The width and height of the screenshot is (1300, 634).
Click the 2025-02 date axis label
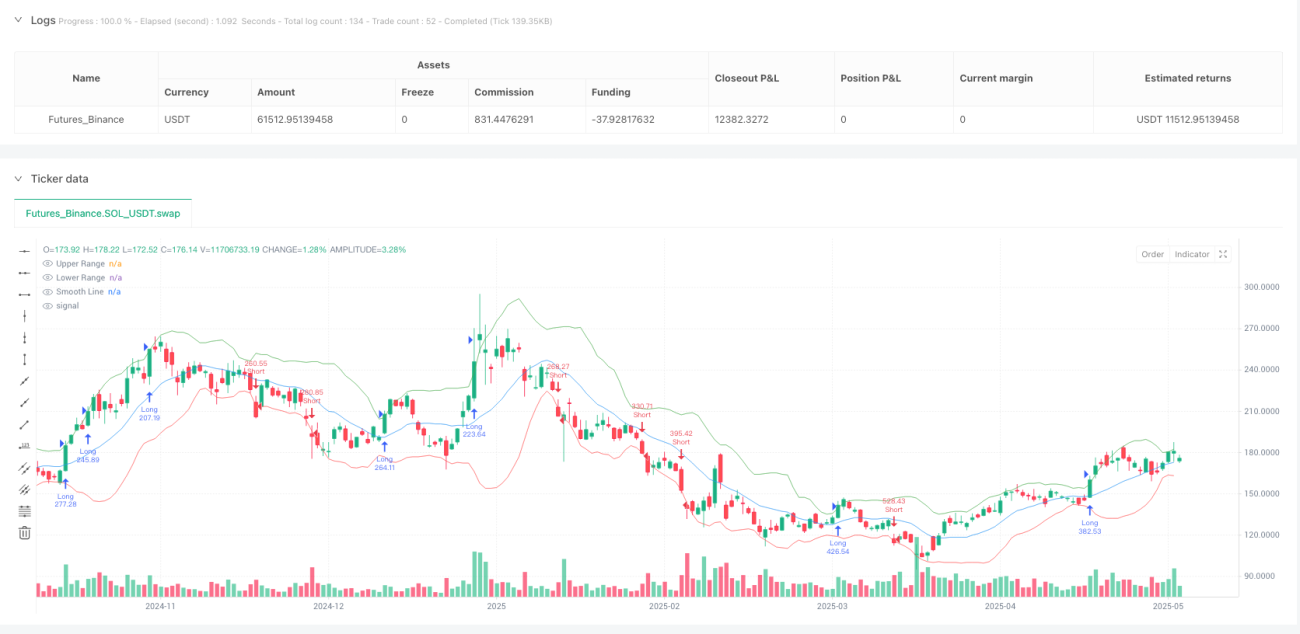pos(664,606)
